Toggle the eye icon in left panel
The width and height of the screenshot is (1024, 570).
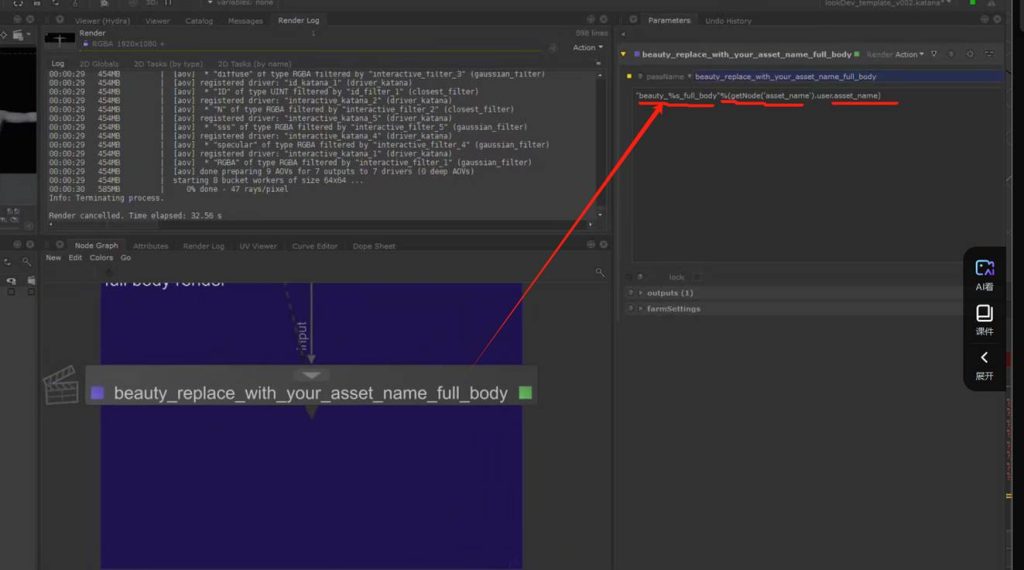(11, 282)
